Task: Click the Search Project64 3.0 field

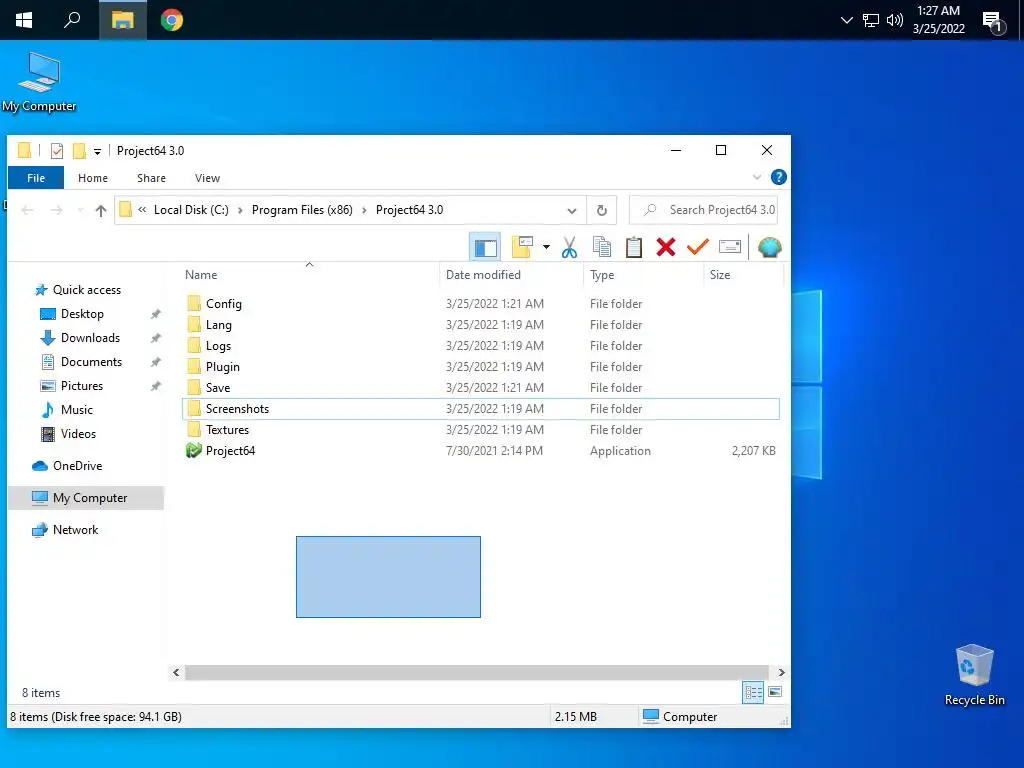Action: coord(703,210)
